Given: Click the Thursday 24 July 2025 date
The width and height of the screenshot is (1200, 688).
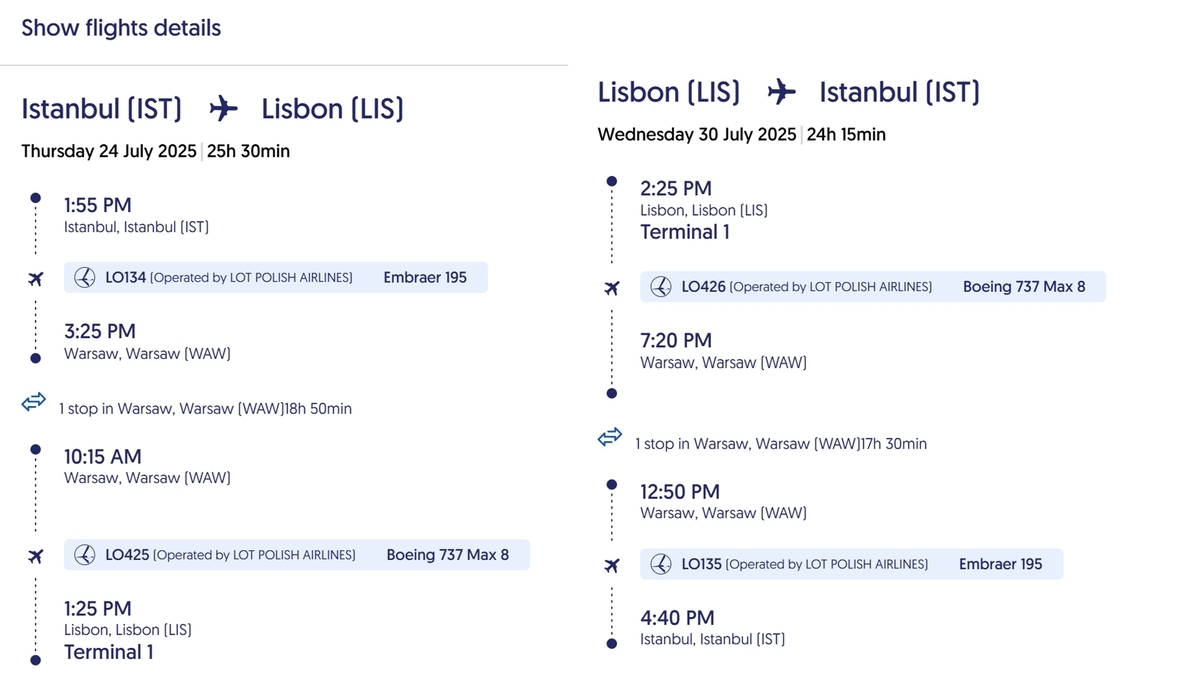Looking at the screenshot, I should (109, 152).
